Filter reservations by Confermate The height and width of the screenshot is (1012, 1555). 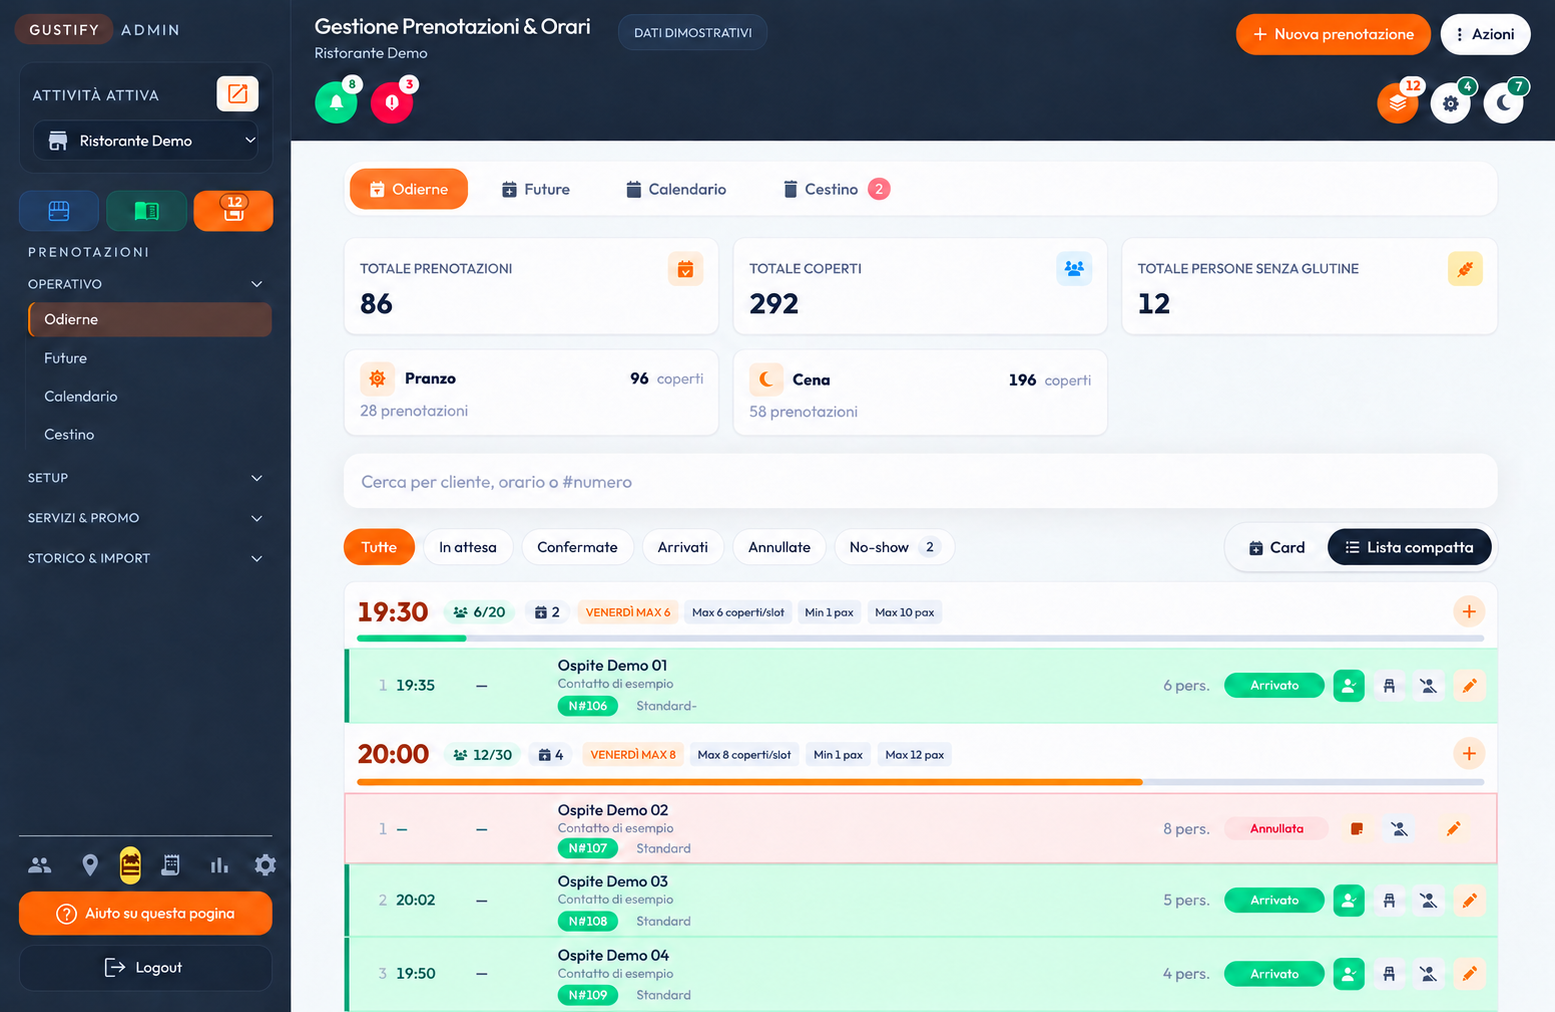coord(577,548)
